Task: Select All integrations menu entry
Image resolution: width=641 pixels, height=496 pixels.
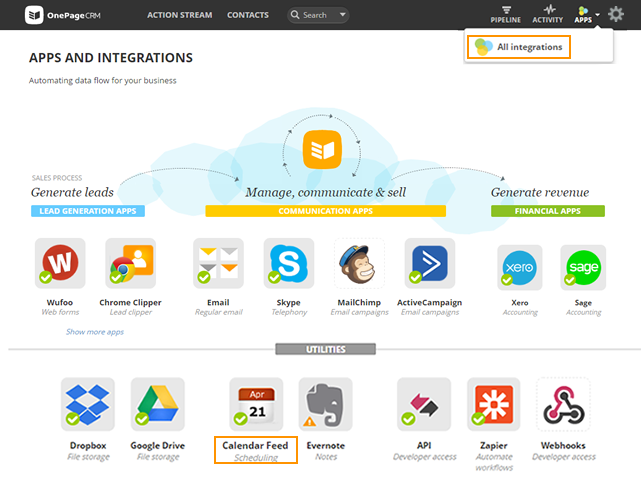Action: (519, 47)
